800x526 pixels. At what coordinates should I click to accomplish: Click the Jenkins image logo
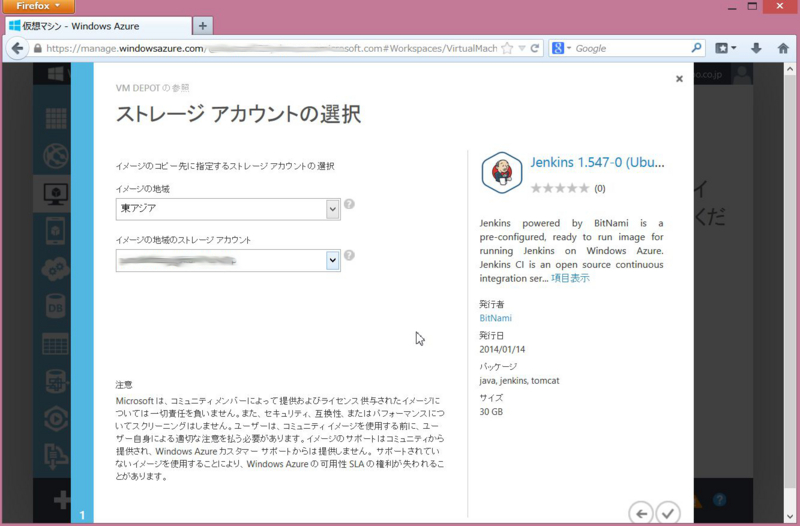502,172
